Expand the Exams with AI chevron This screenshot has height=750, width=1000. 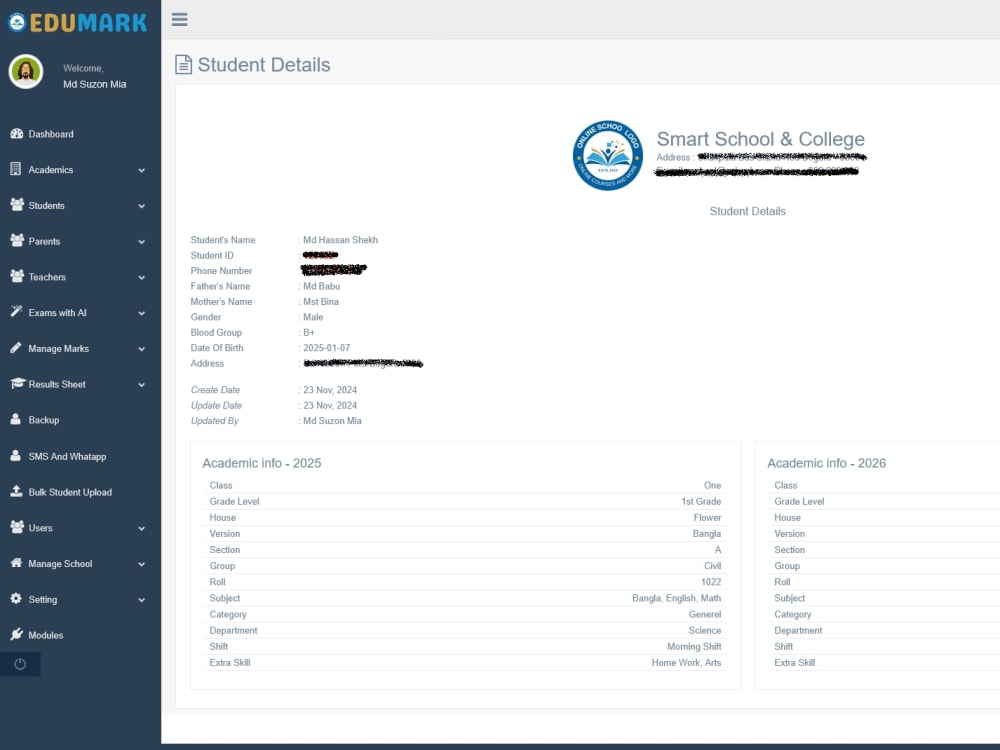click(142, 313)
